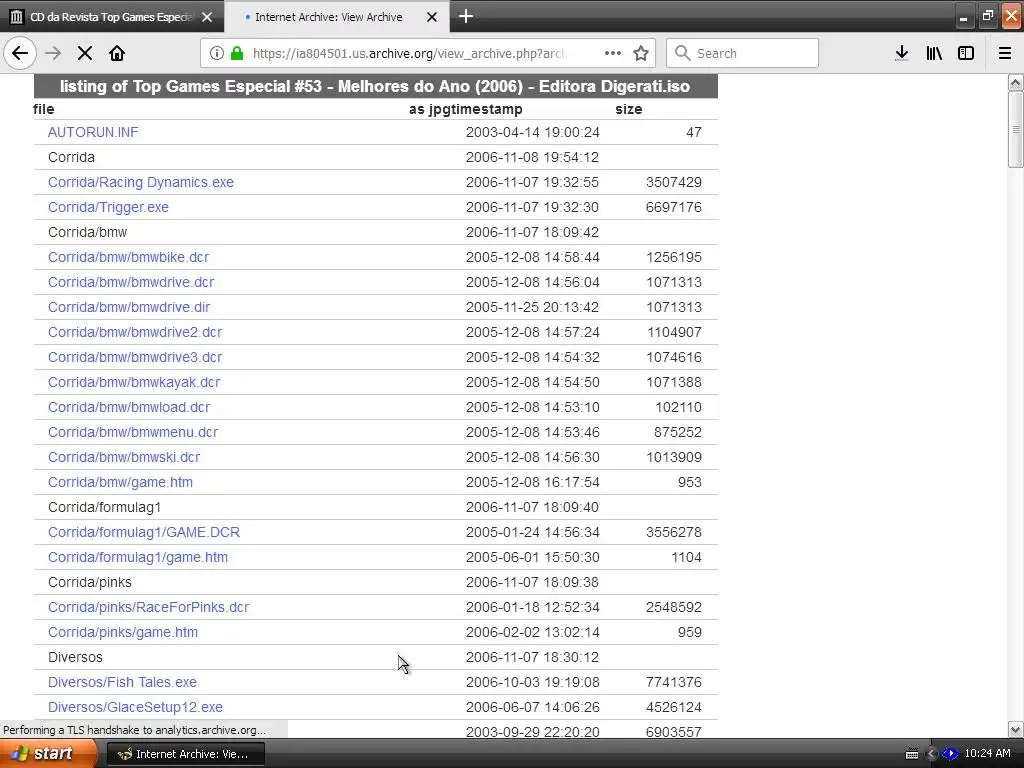Download Diversos/Fish Tales.exe
Screen dimensions: 1024x768
coord(122,682)
